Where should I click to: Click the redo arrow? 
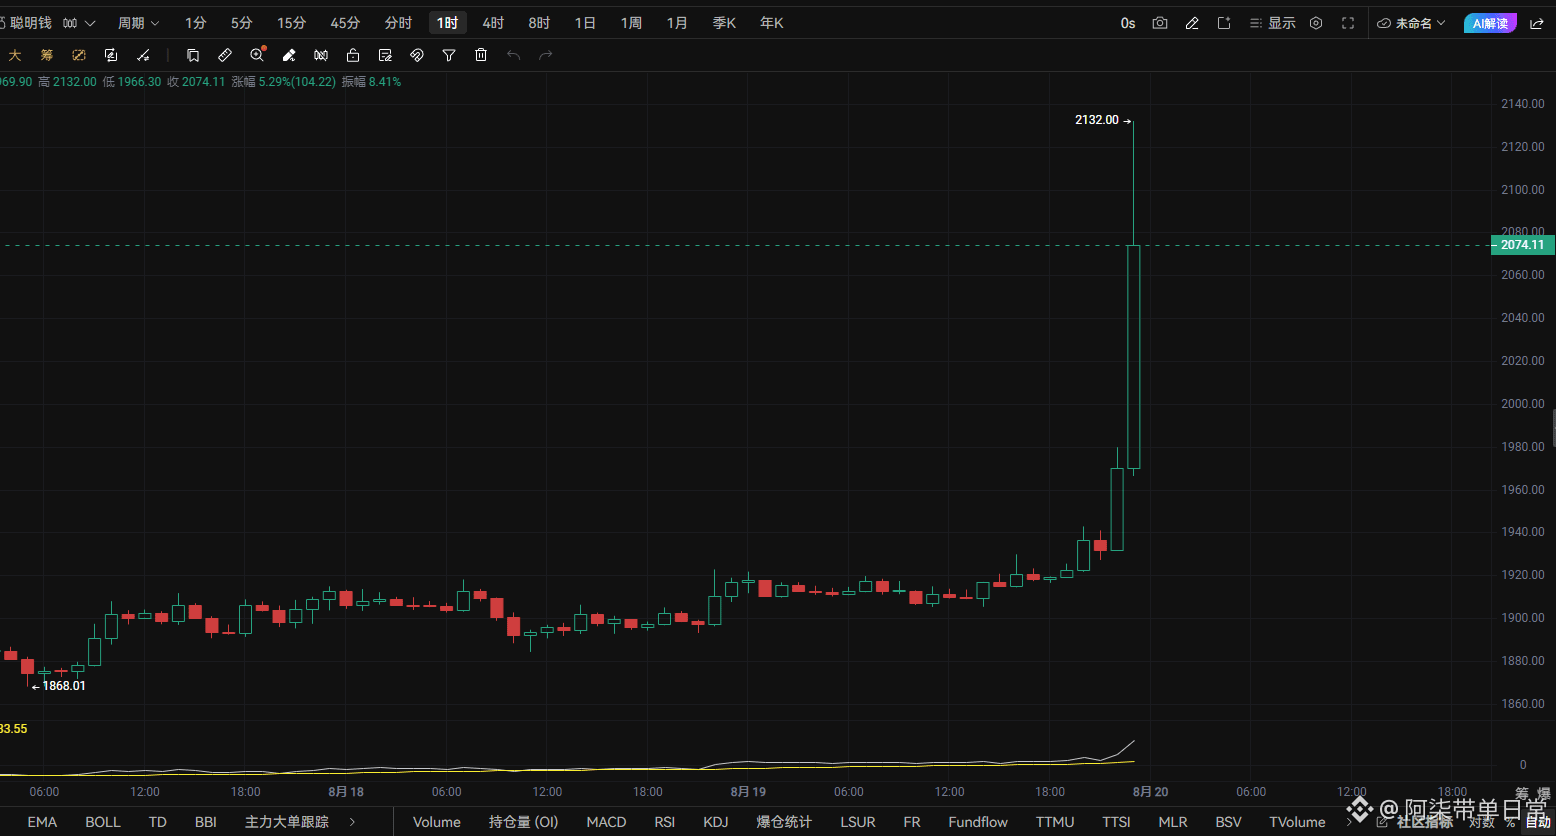click(545, 55)
